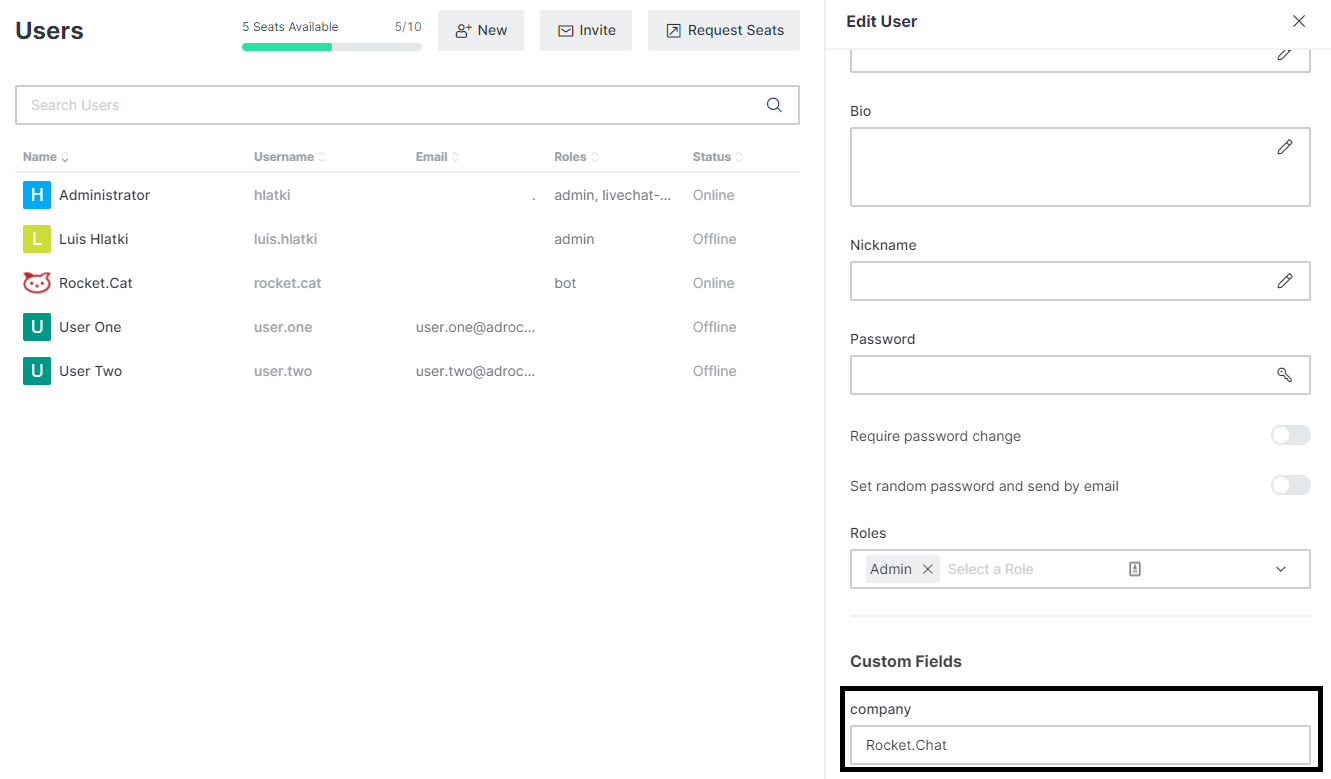
Task: Click the New user button
Action: point(481,31)
